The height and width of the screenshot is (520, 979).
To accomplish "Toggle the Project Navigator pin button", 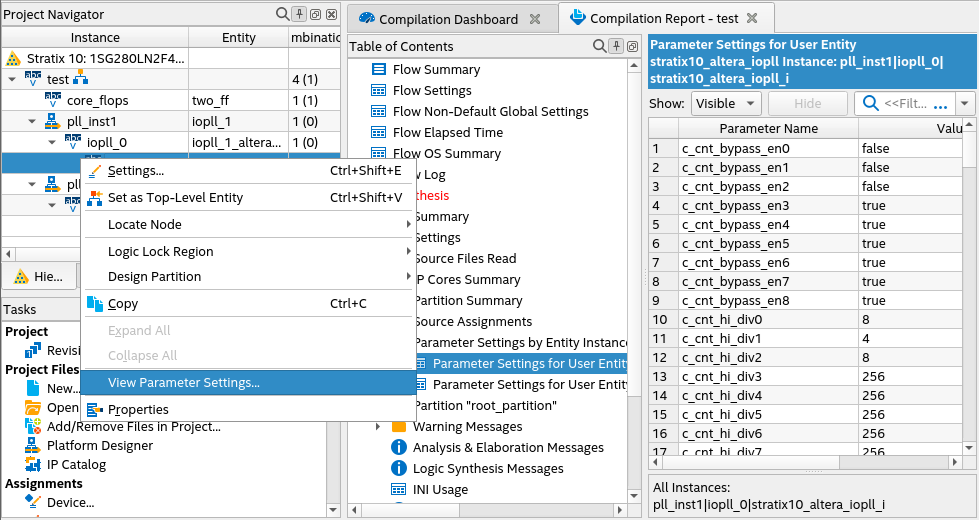I will click(x=299, y=14).
